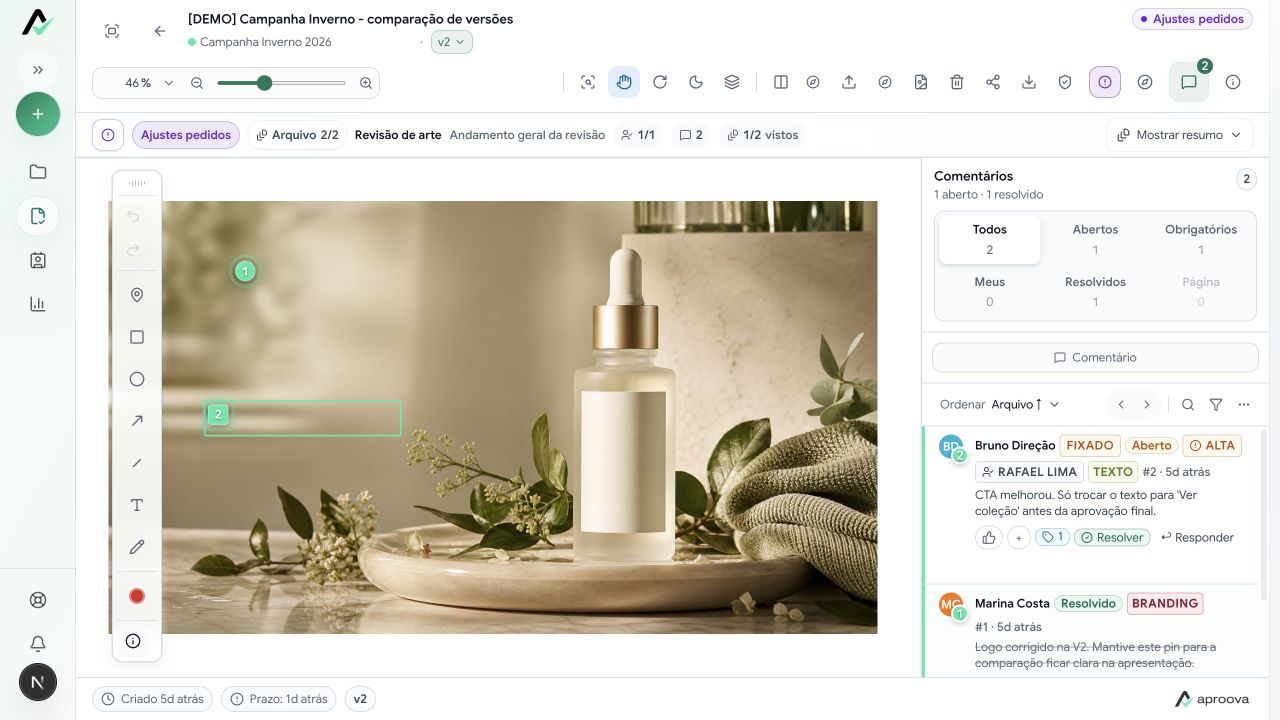Click comment pin 1 on the image
The image size is (1280, 720).
click(x=245, y=271)
